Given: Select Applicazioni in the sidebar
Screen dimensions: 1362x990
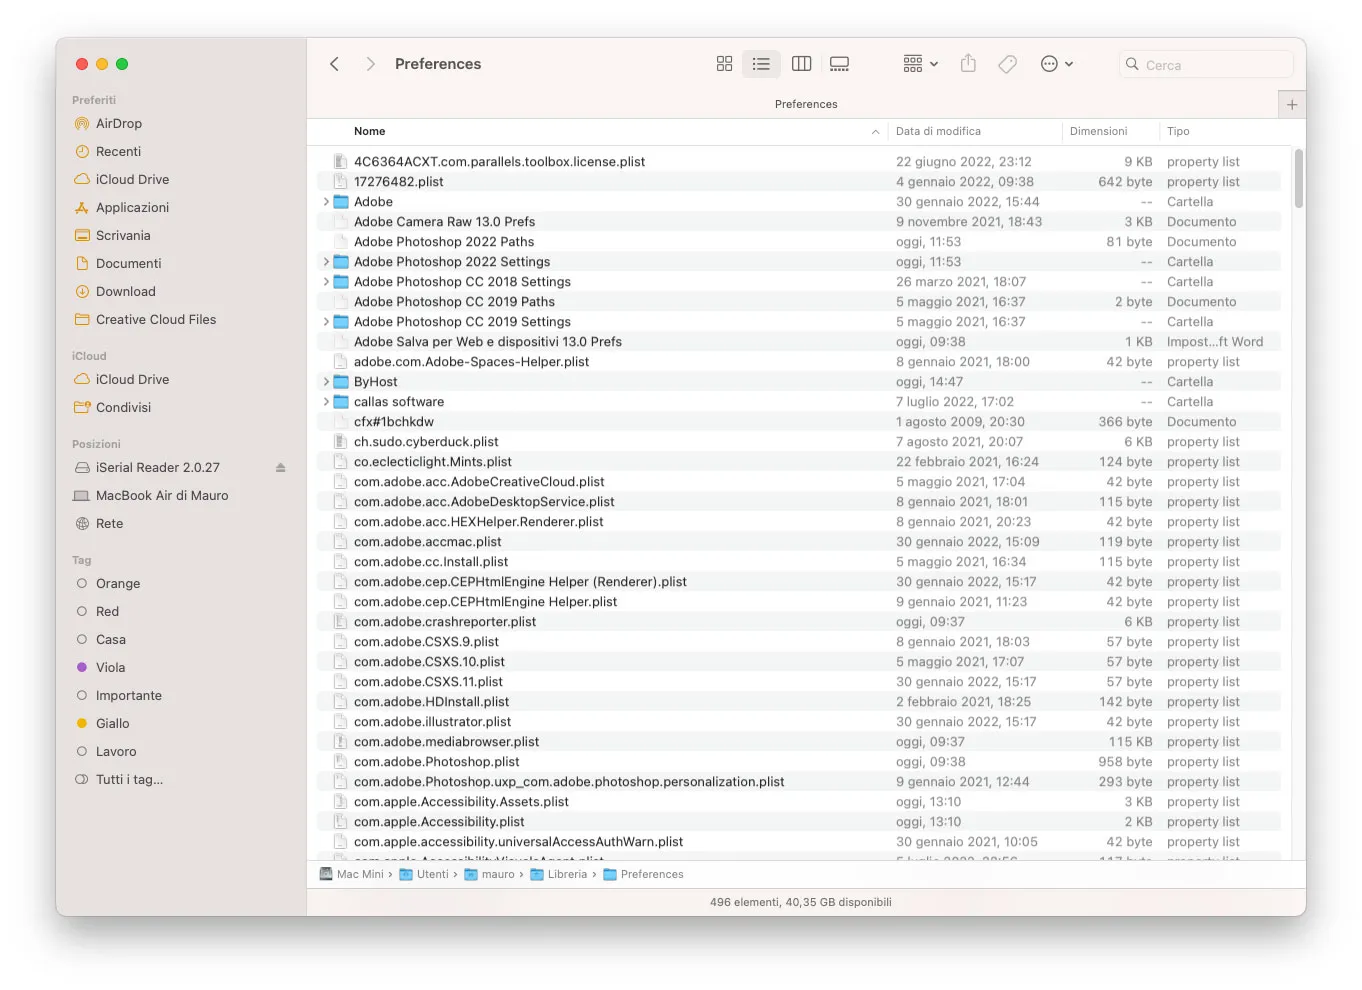Looking at the screenshot, I should coord(131,207).
